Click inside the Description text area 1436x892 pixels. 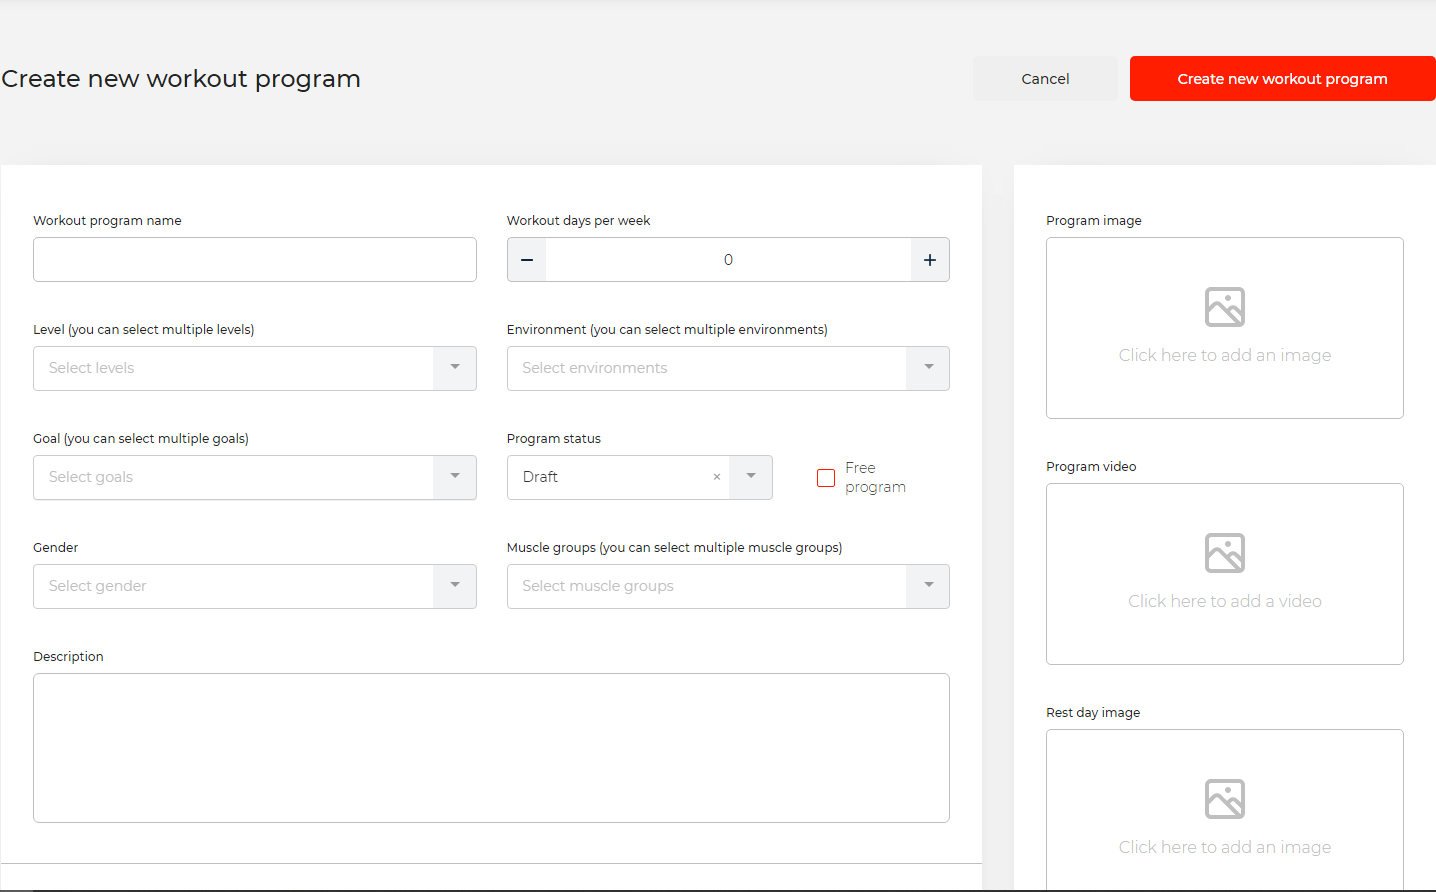click(x=491, y=748)
